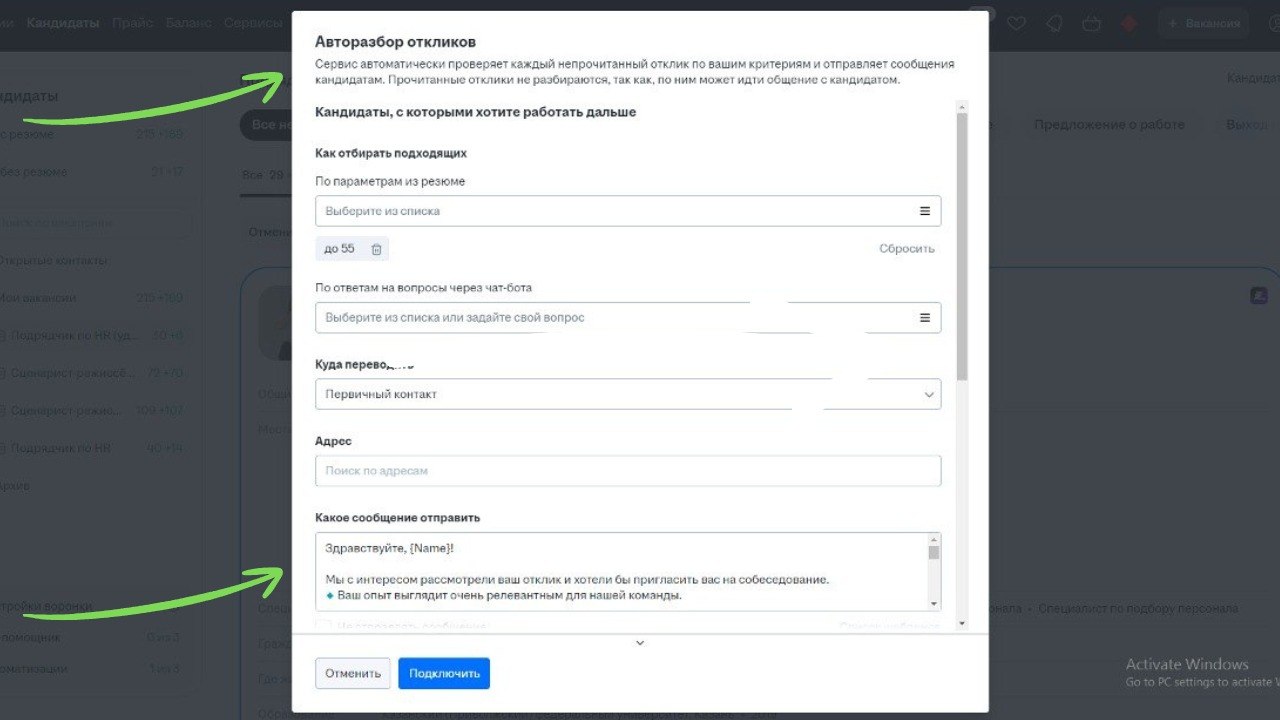The width and height of the screenshot is (1280, 720).
Task: Click purple icon at candidate card corner
Action: pyautogui.click(x=1258, y=296)
